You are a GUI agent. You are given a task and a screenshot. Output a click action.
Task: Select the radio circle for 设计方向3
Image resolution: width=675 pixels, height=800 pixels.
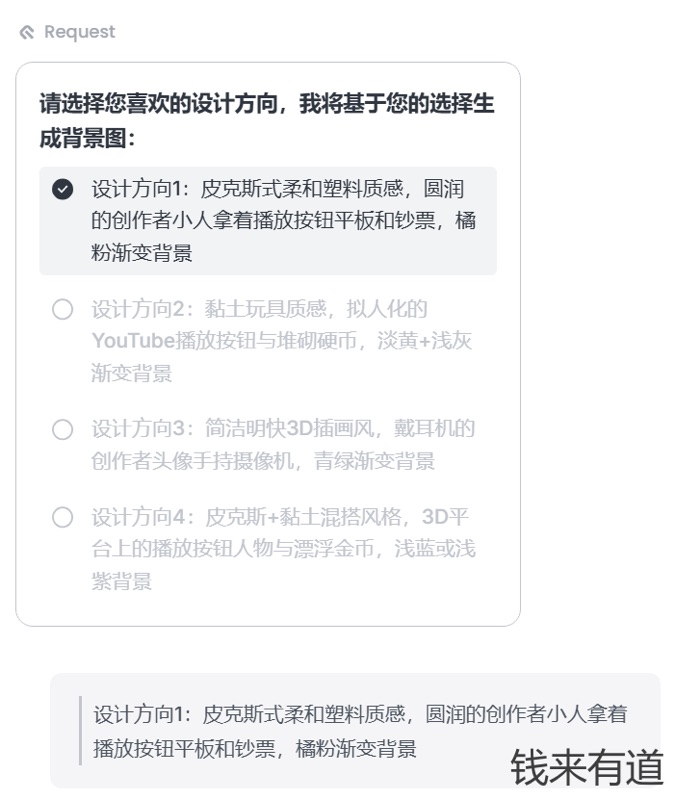pyautogui.click(x=62, y=429)
